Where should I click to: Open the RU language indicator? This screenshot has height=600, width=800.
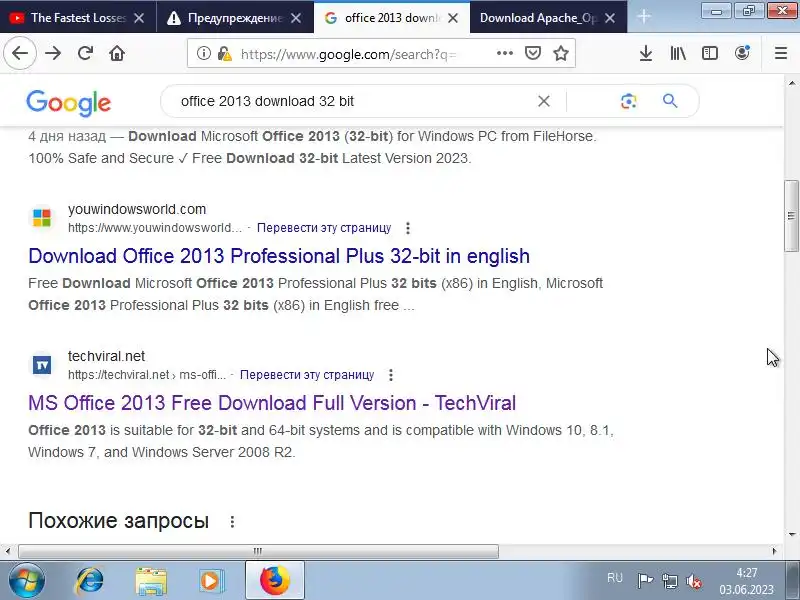(615, 578)
